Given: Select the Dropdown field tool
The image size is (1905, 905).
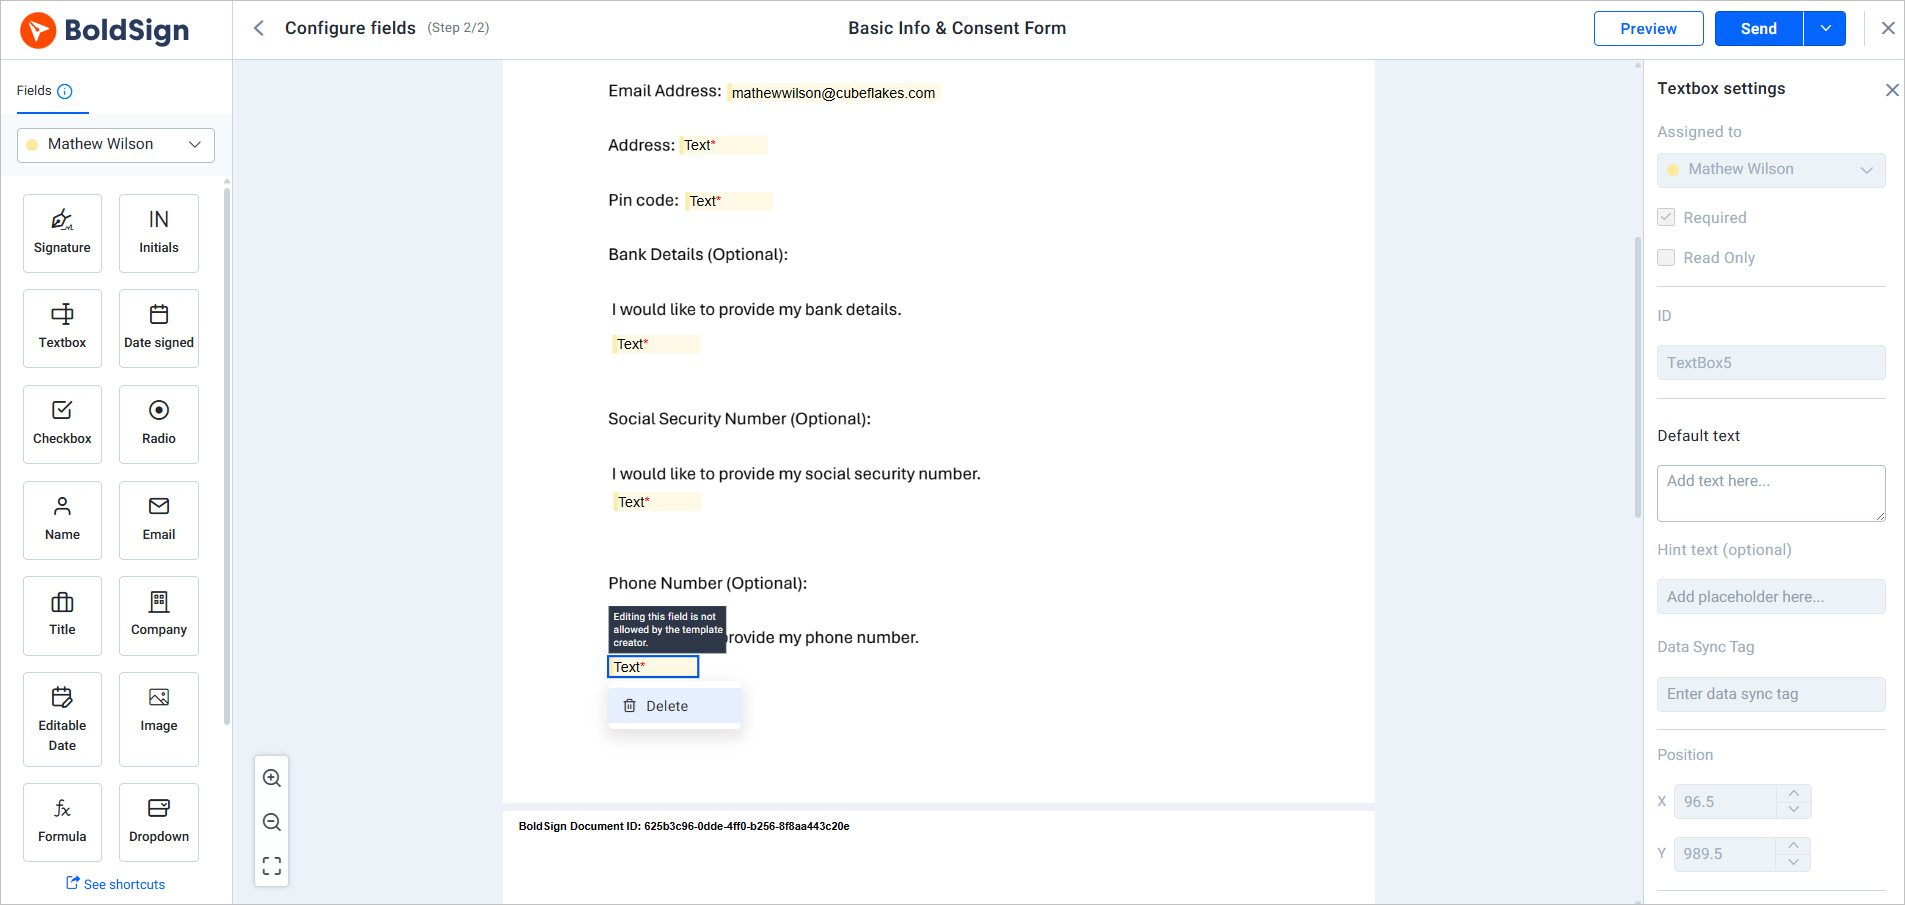Looking at the screenshot, I should (x=159, y=822).
